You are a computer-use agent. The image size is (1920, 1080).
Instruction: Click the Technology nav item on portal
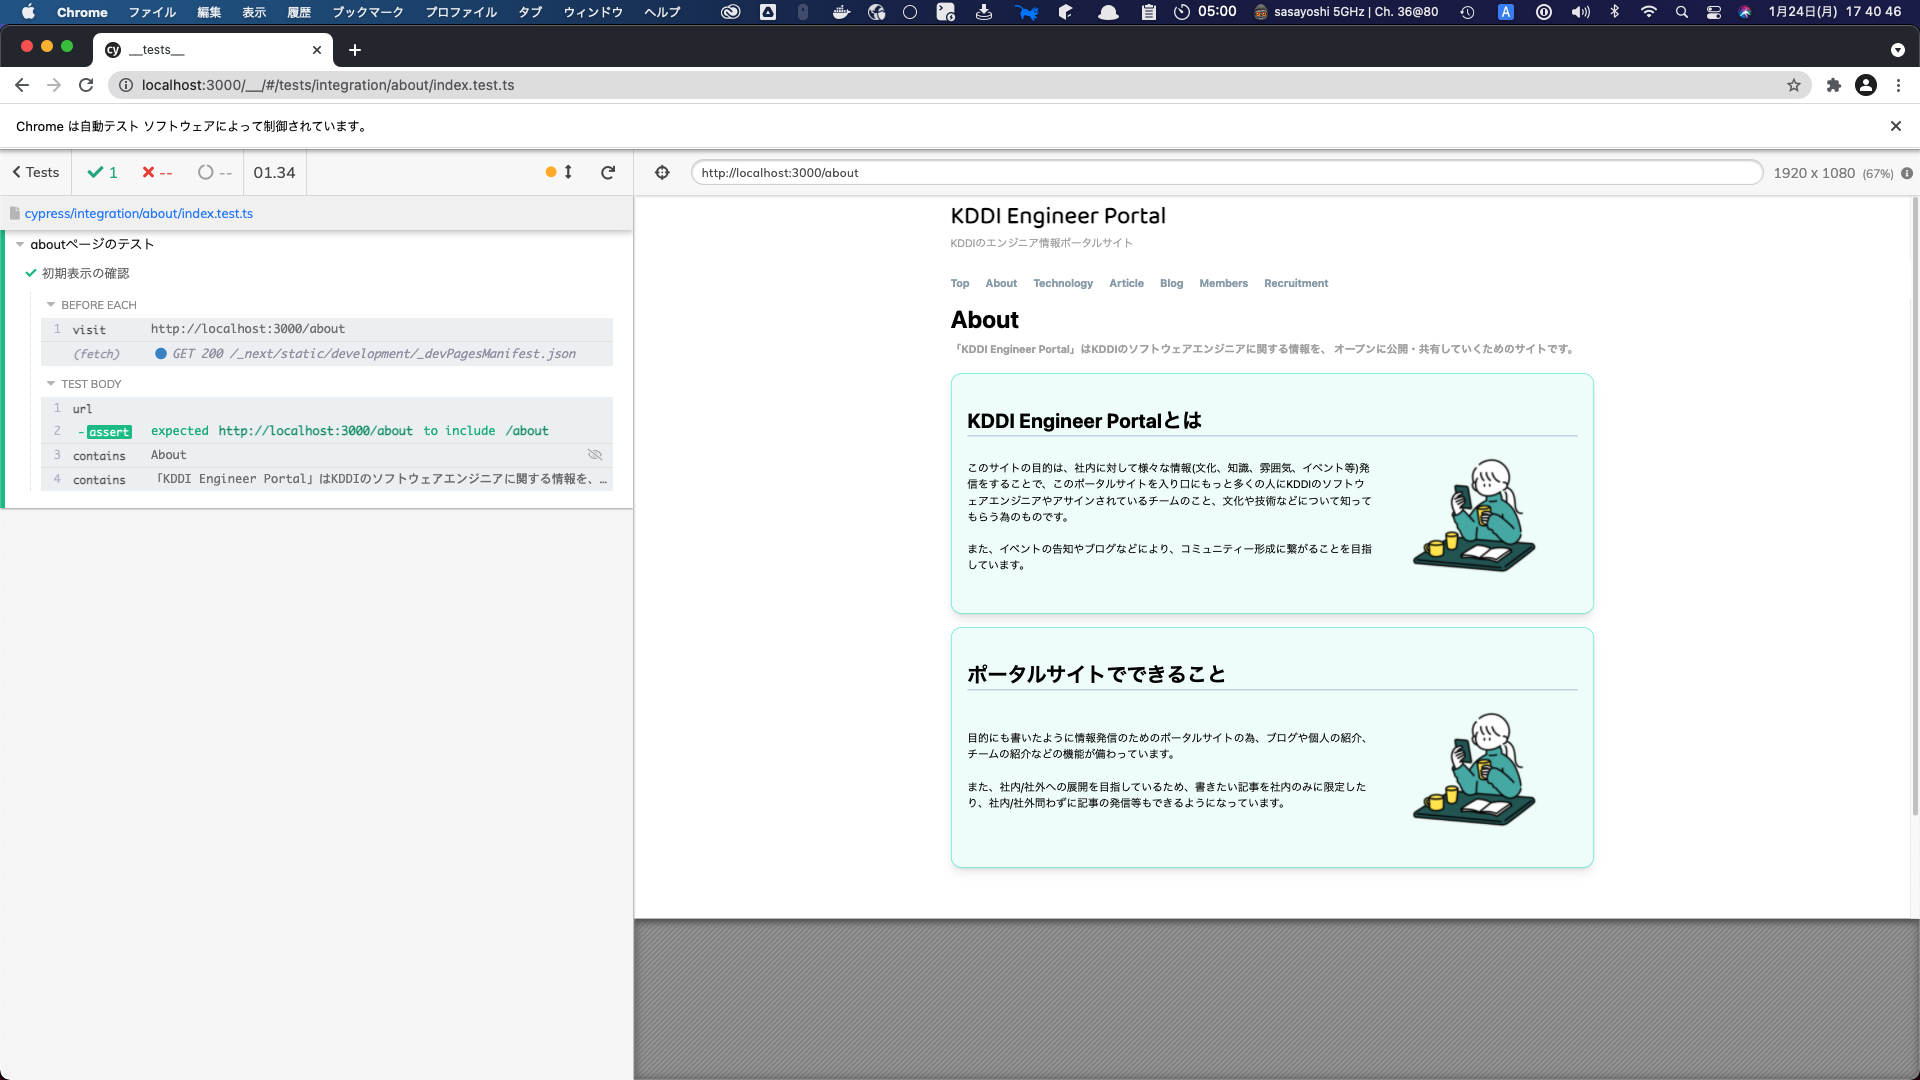coord(1062,283)
